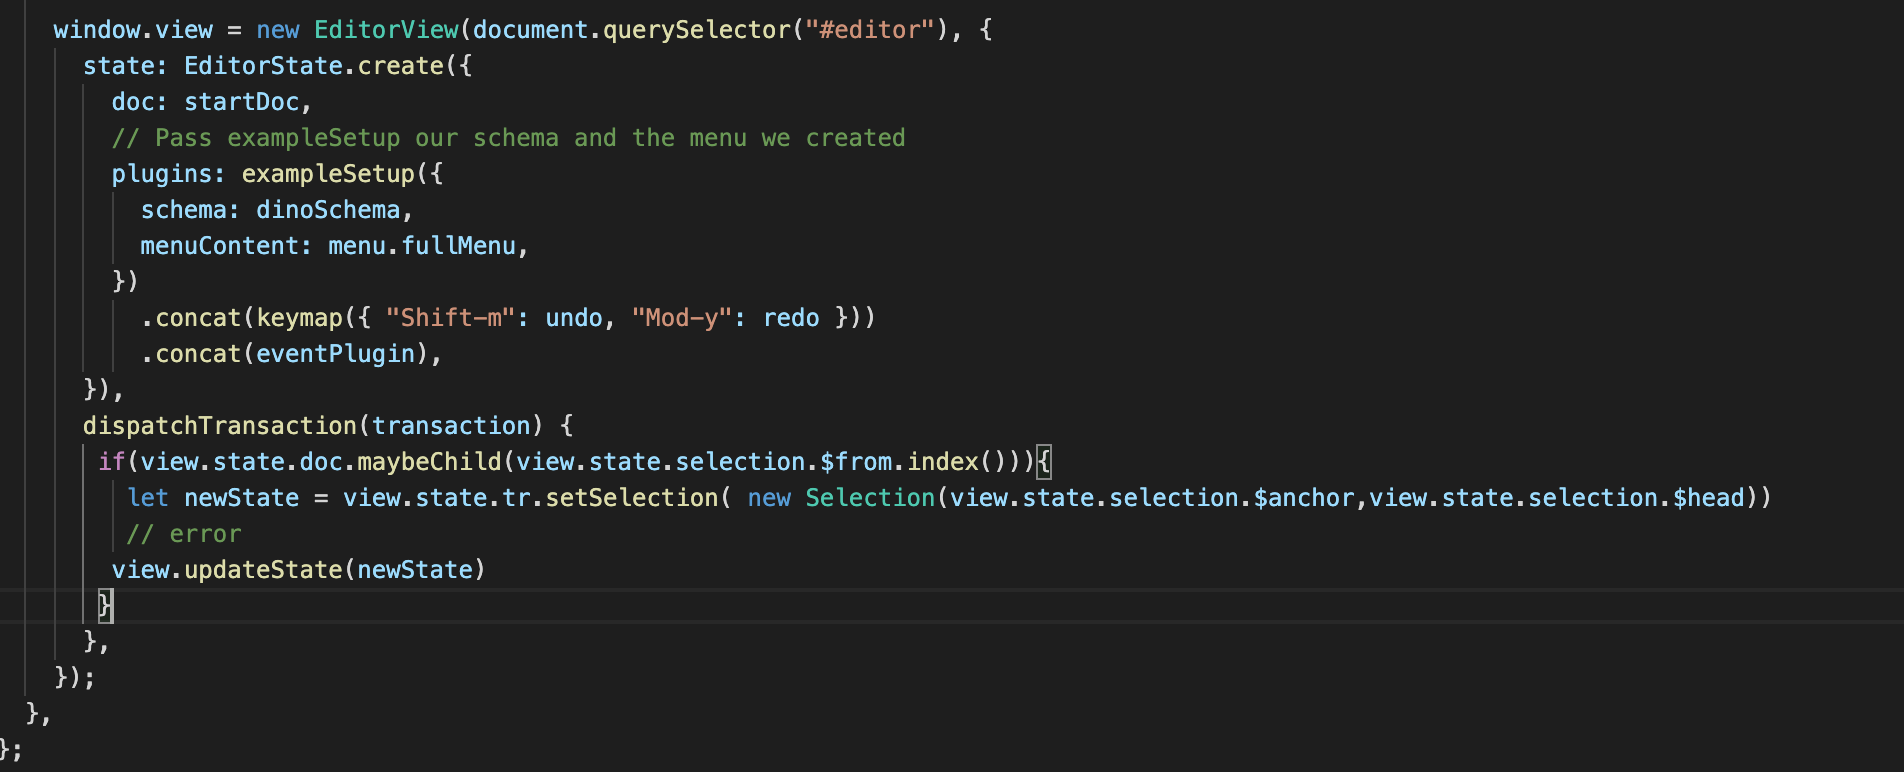This screenshot has width=1904, height=772.
Task: Click 'EditorState.create' on the state line
Action: (314, 65)
